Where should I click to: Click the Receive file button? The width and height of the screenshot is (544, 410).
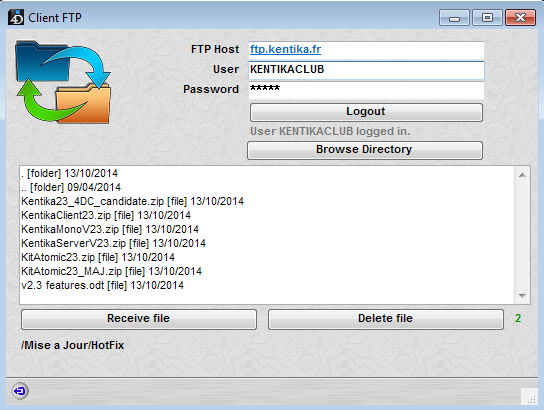[139, 319]
